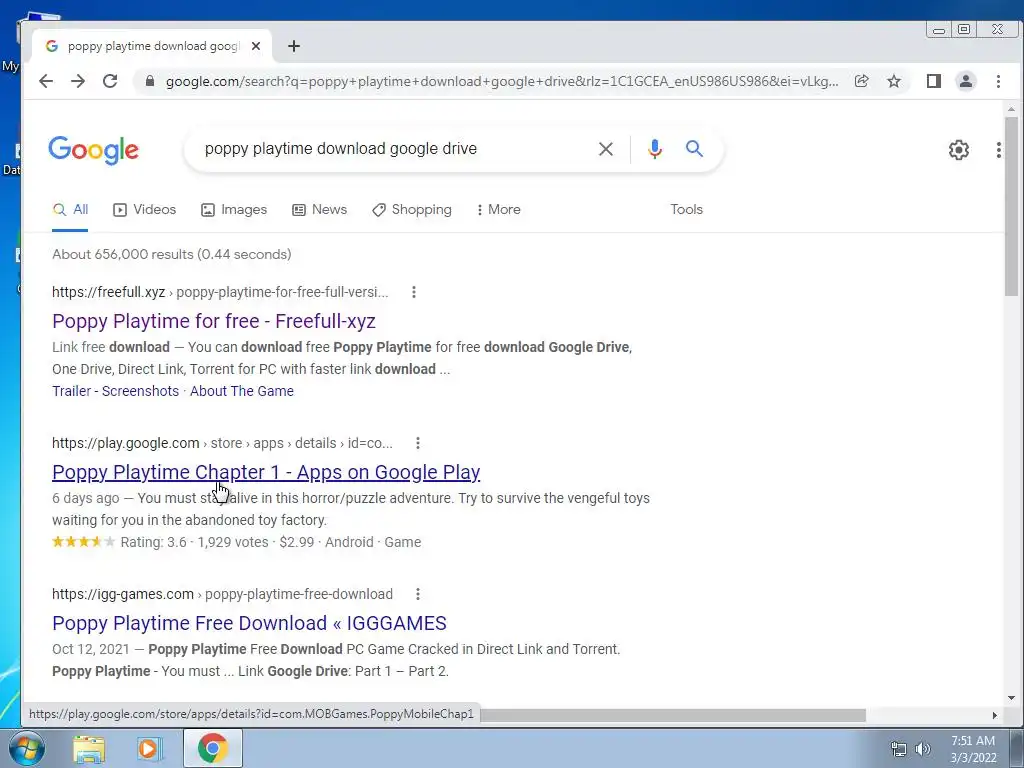The width and height of the screenshot is (1024, 768).
Task: Click the Google search text box
Action: click(x=392, y=149)
